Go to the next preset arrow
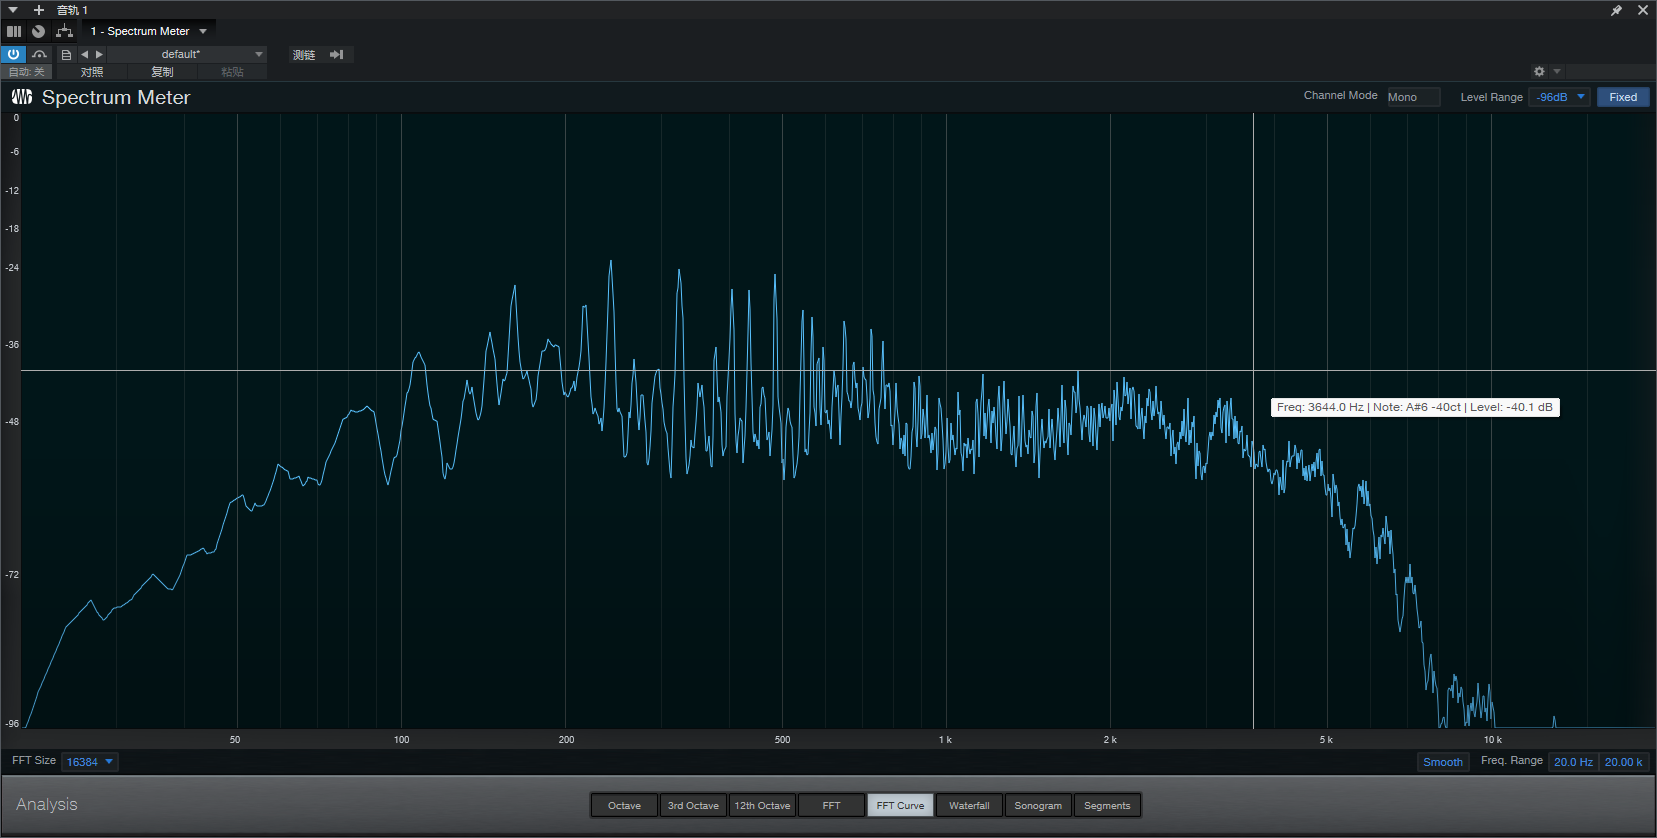Screen dimensions: 1657x838 (99, 55)
